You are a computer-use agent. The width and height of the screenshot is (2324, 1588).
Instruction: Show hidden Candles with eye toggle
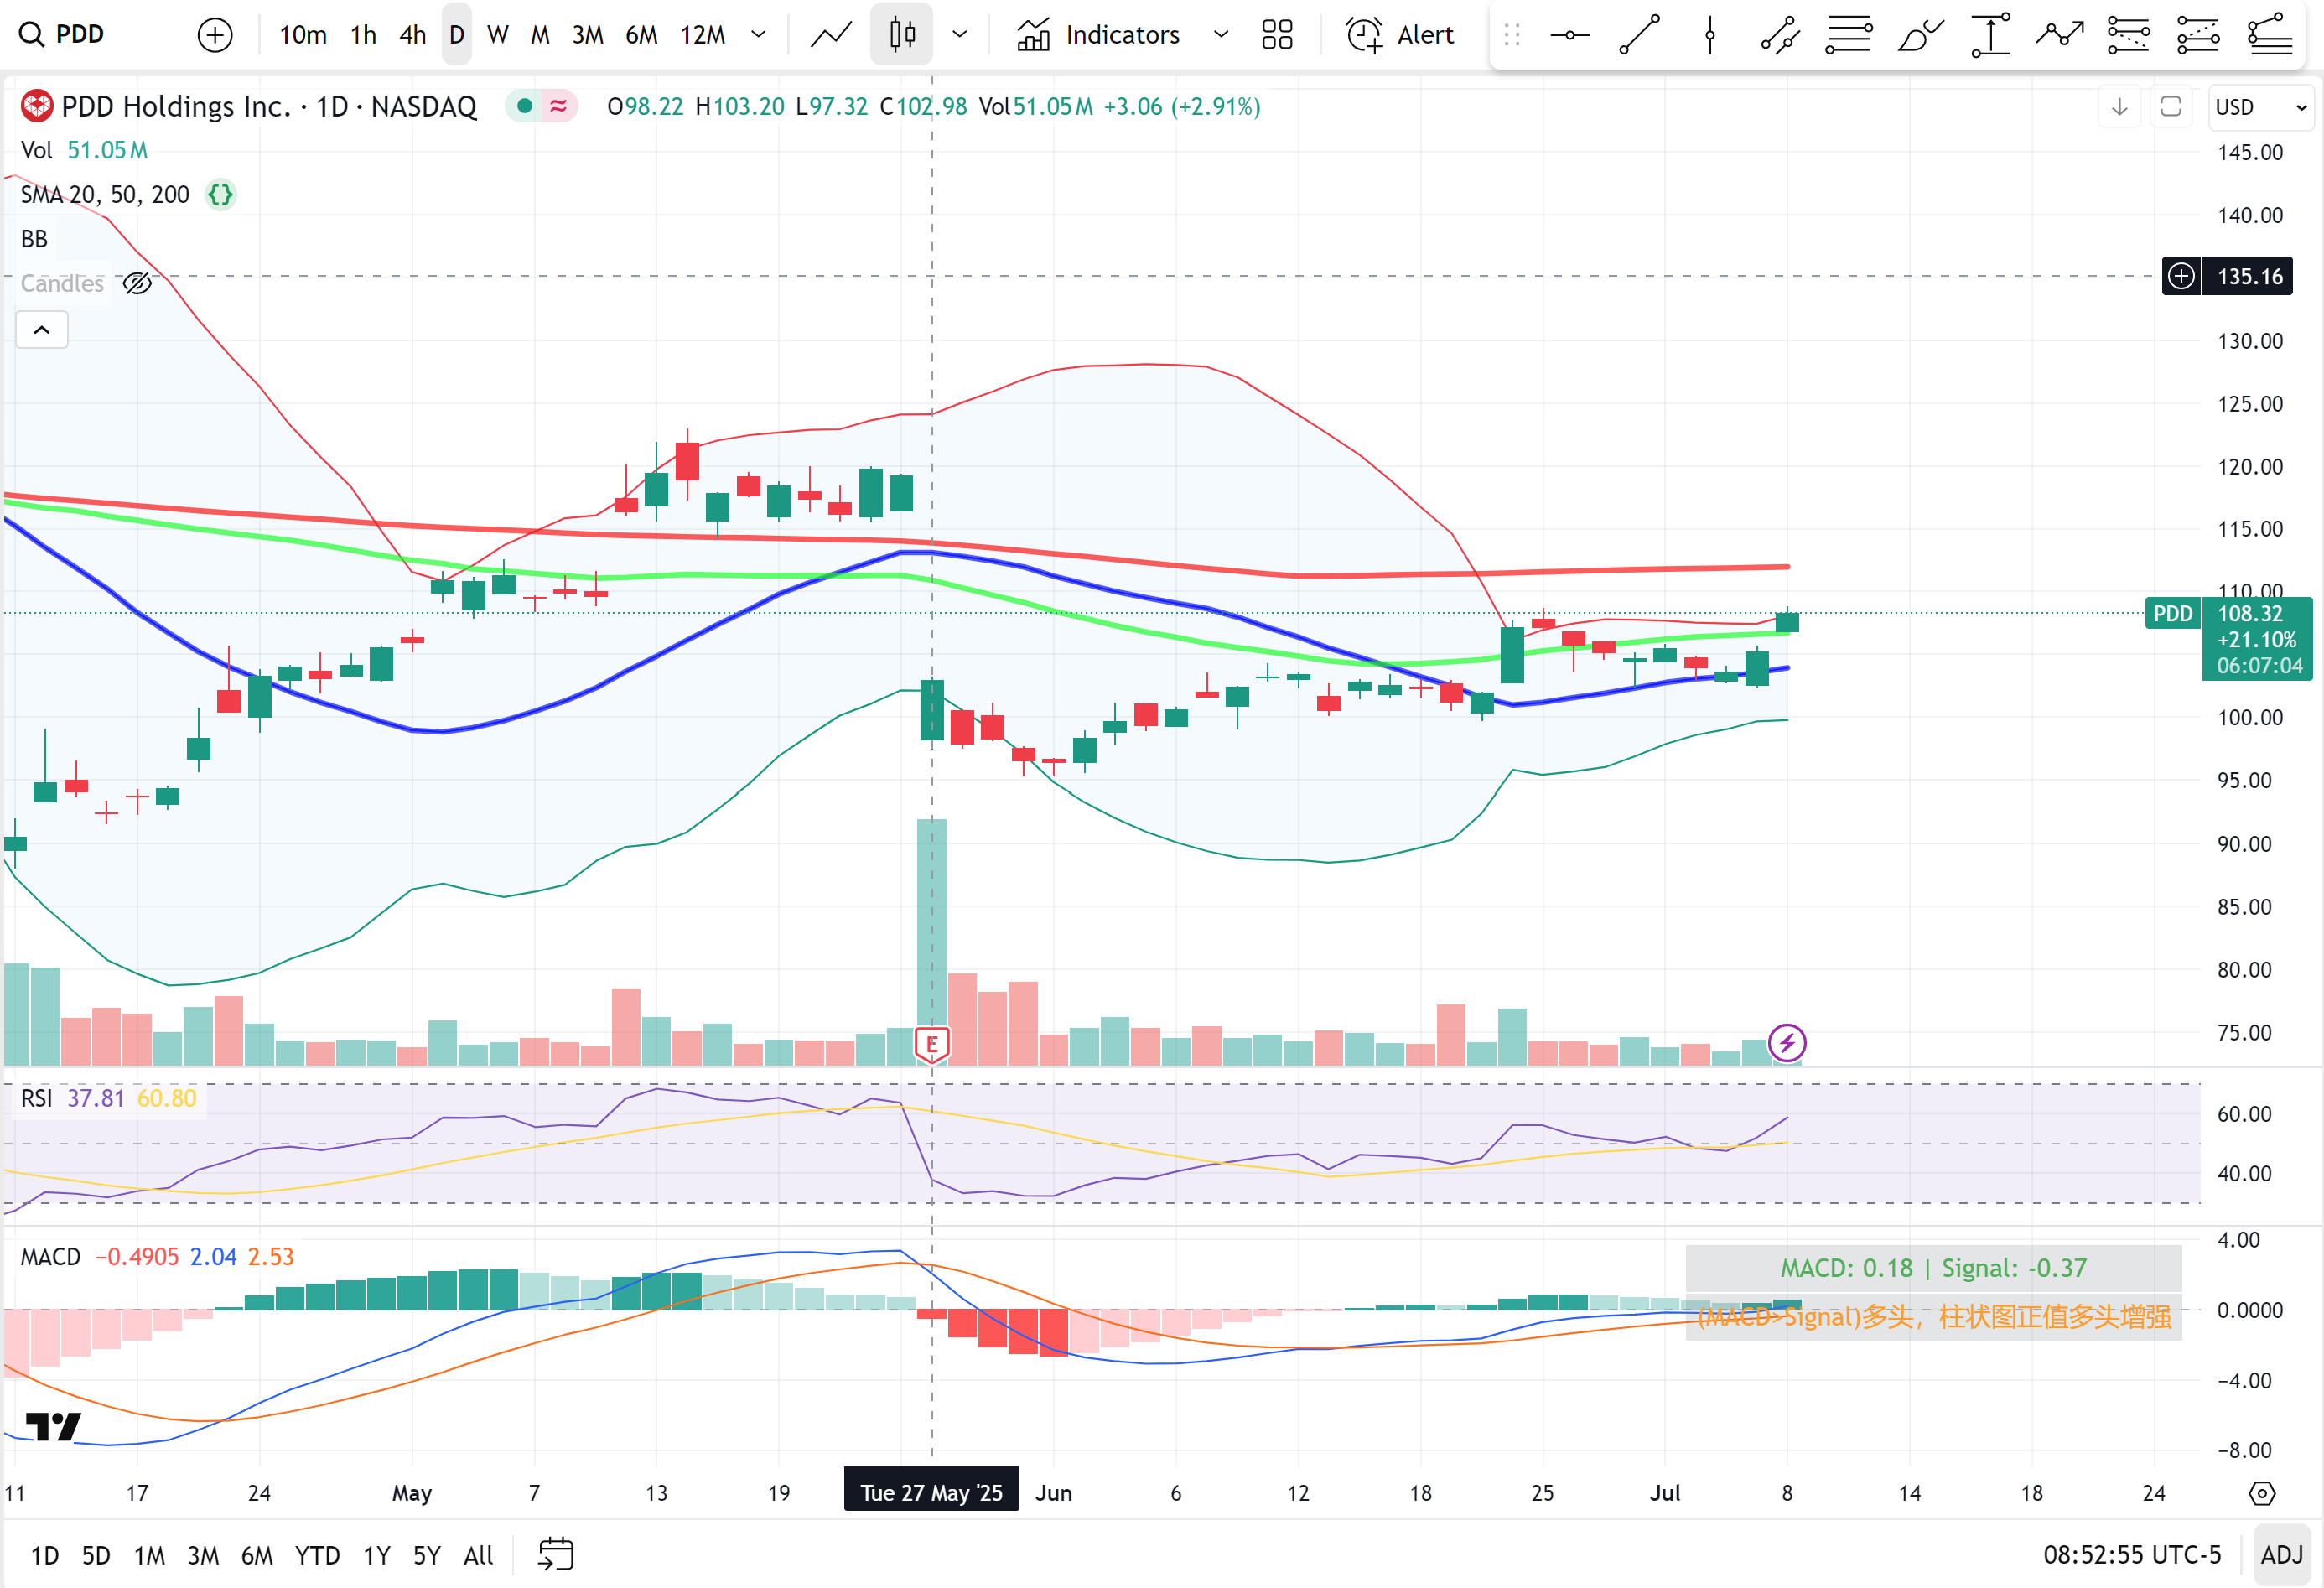(x=137, y=284)
